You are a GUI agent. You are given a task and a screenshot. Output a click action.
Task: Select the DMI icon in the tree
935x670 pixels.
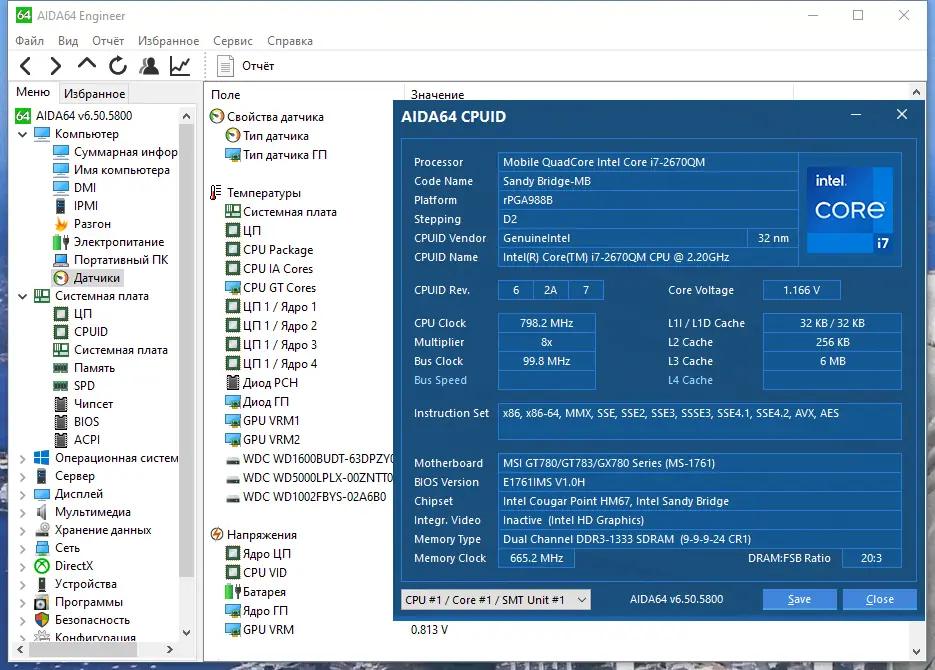(61, 188)
